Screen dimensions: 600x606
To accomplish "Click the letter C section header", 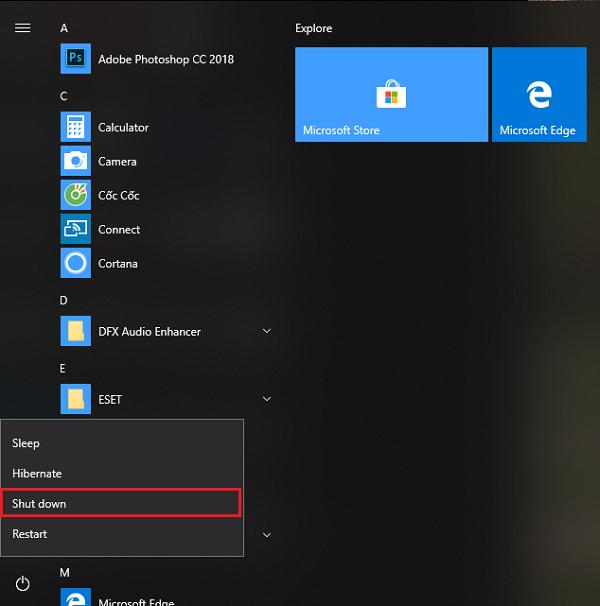I will click(64, 96).
